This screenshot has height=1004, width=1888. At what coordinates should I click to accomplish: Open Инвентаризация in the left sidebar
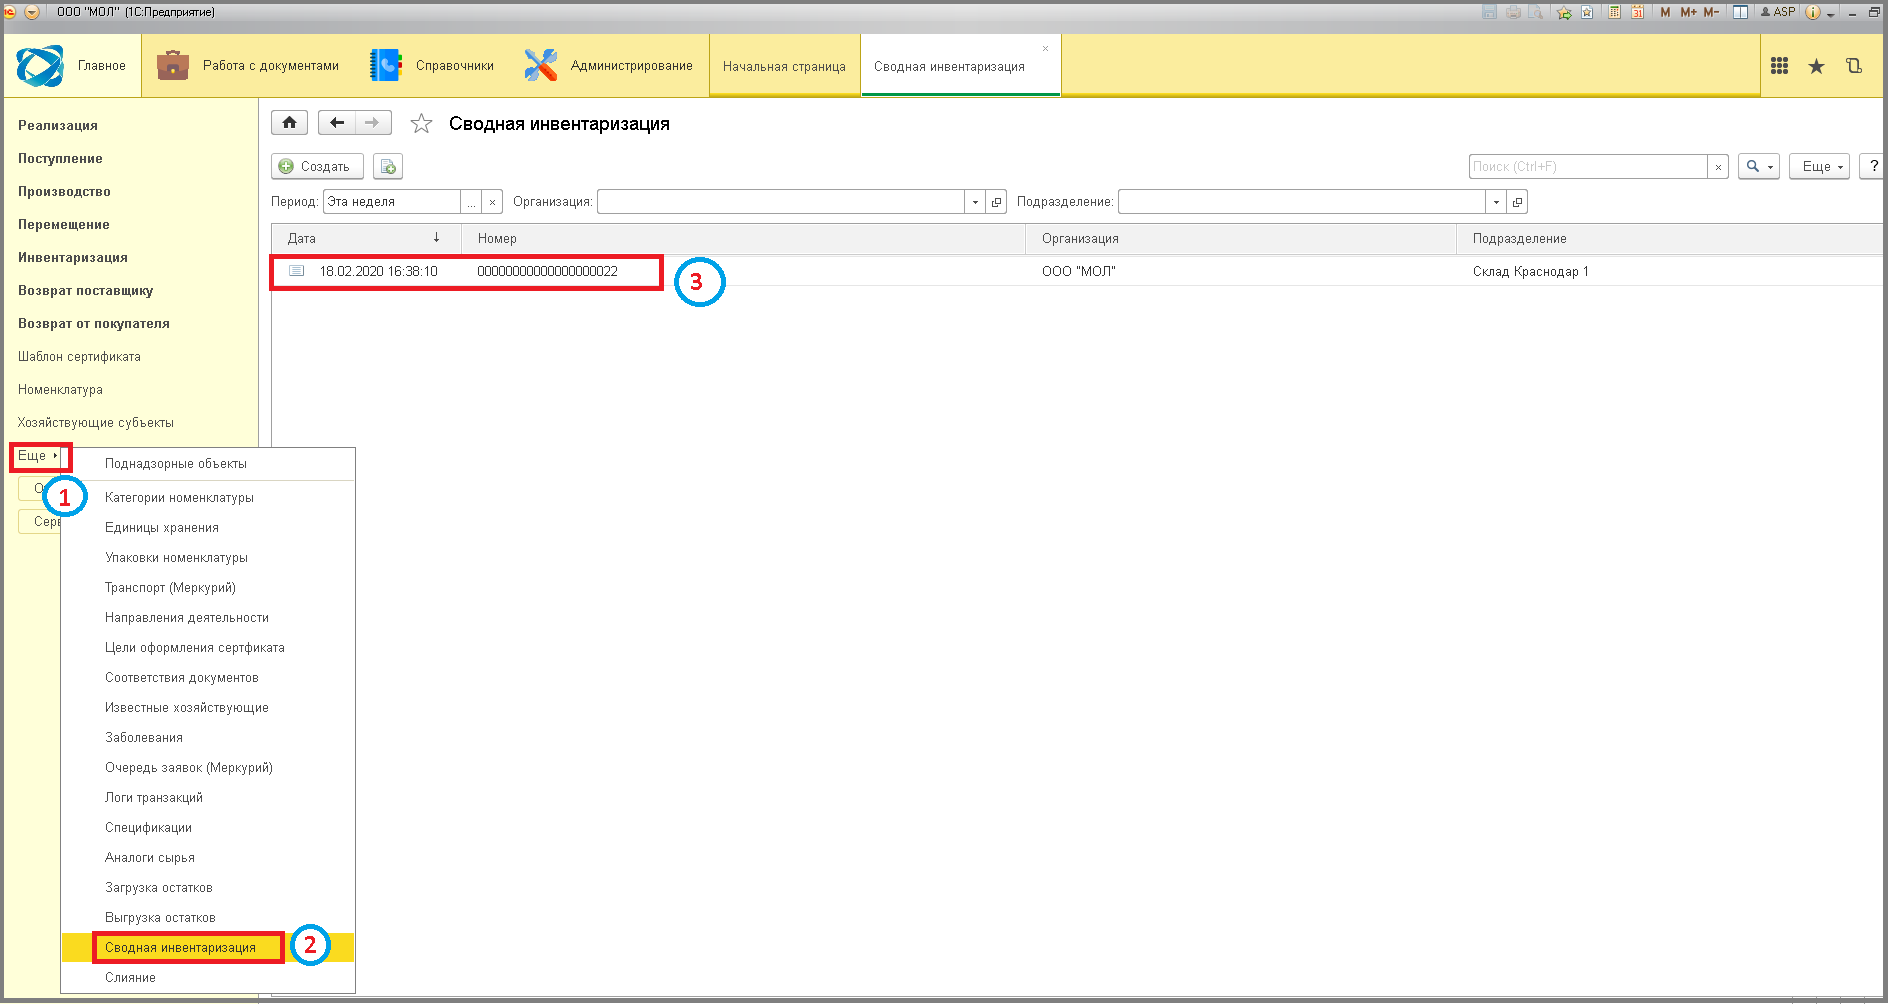pyautogui.click(x=73, y=257)
